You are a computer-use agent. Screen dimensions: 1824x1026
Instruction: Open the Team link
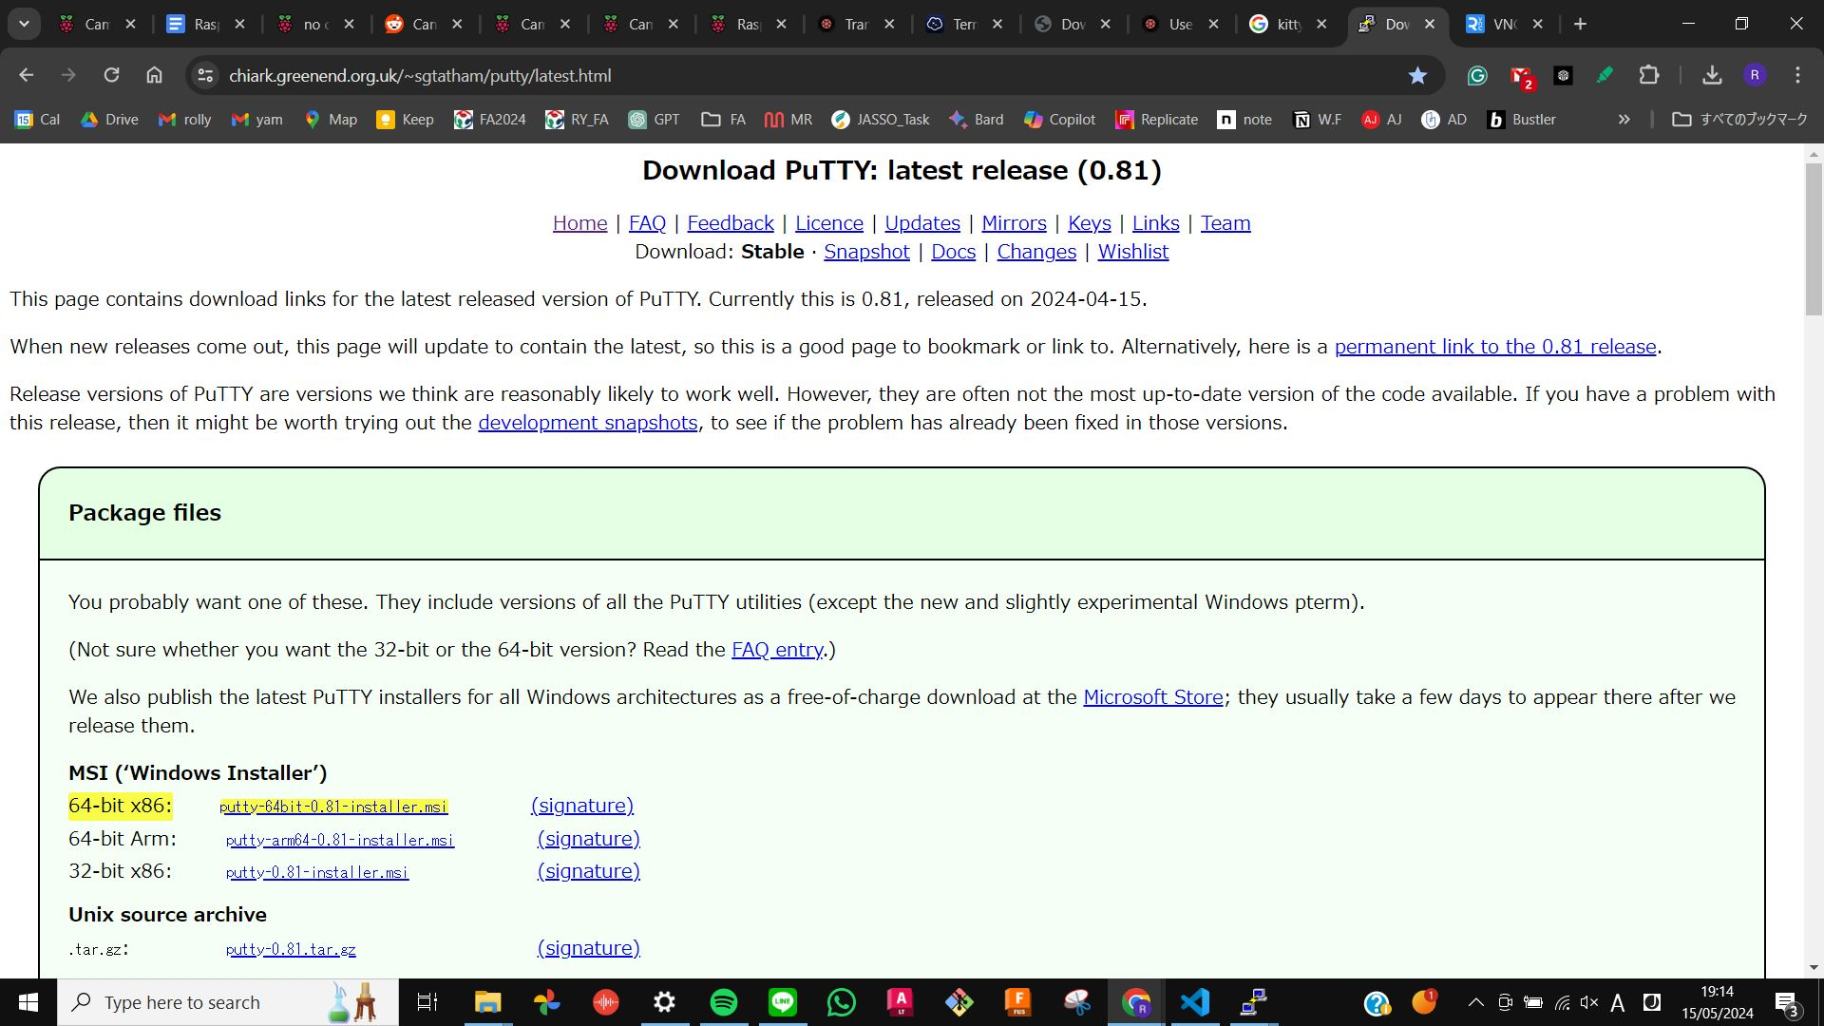point(1225,223)
